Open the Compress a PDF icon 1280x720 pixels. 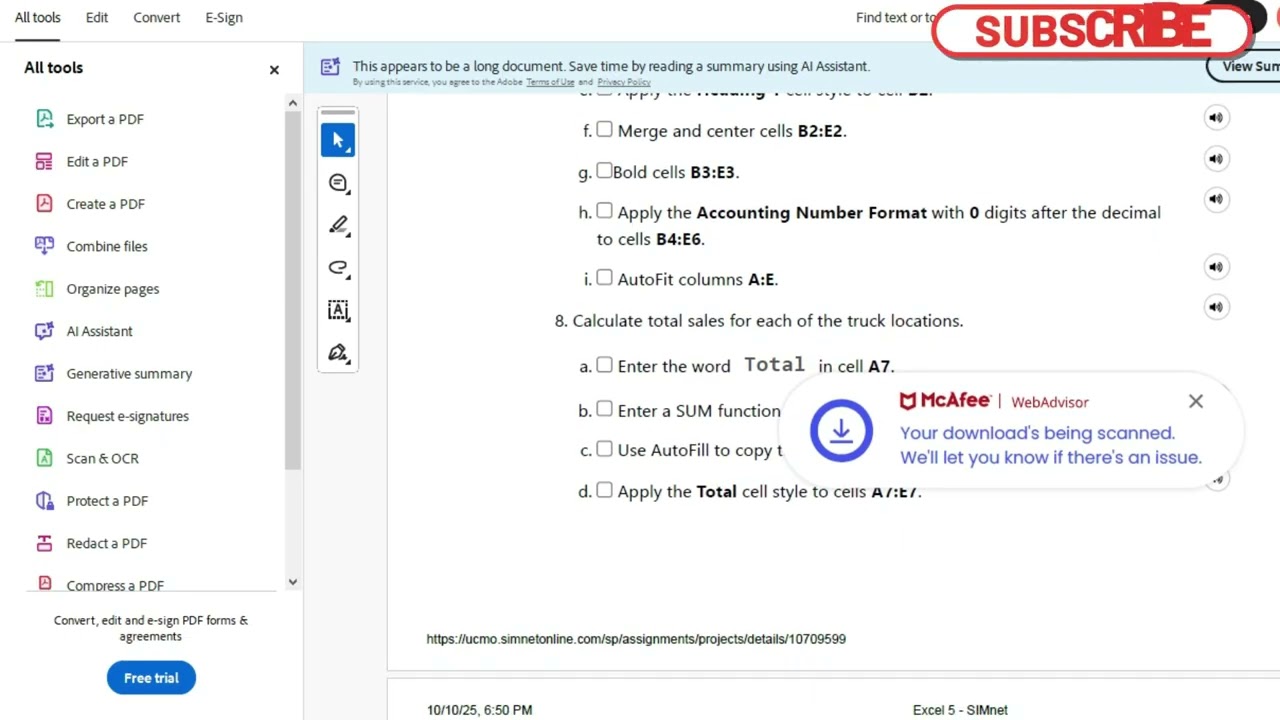coord(44,584)
